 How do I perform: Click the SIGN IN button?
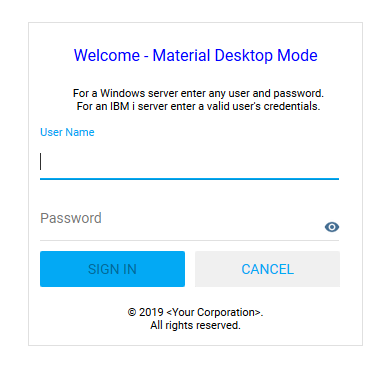(112, 269)
